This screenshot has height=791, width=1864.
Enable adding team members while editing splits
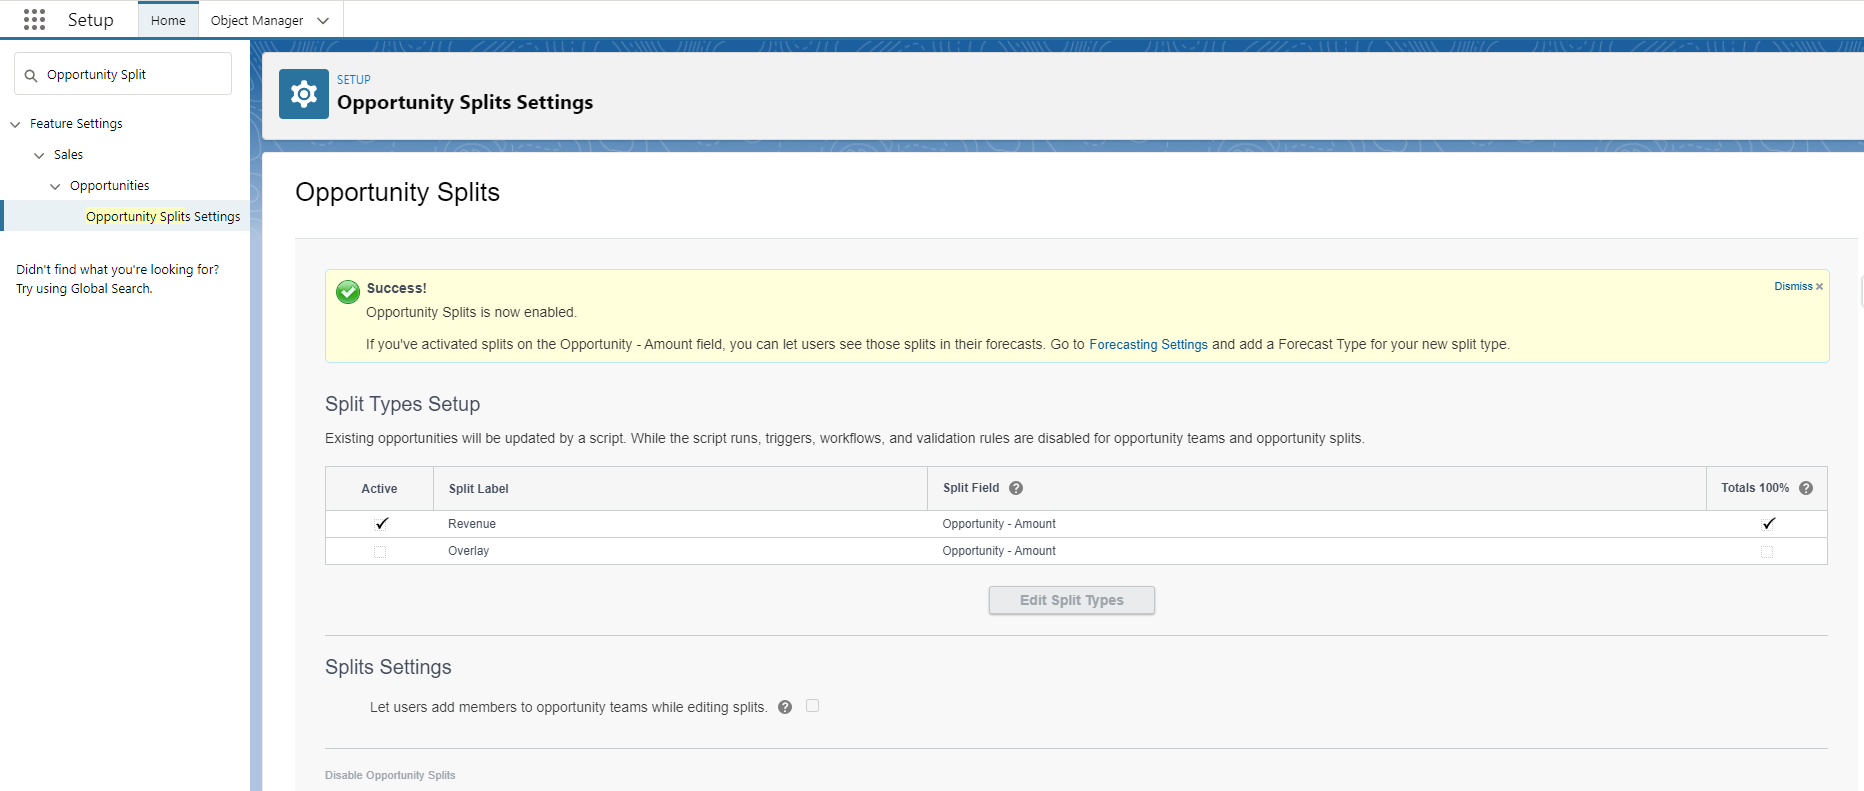coord(813,706)
